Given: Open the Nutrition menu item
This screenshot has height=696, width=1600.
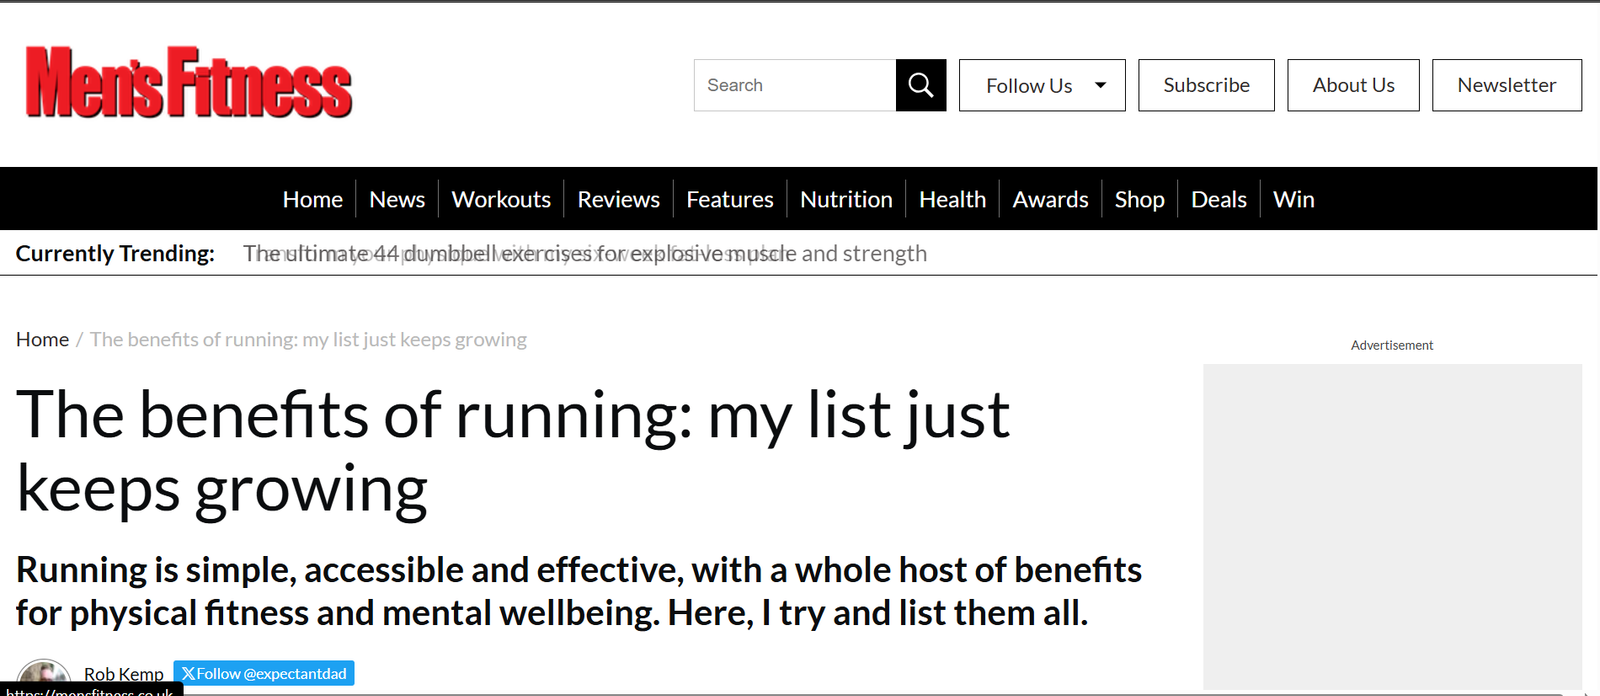Looking at the screenshot, I should click(x=846, y=199).
